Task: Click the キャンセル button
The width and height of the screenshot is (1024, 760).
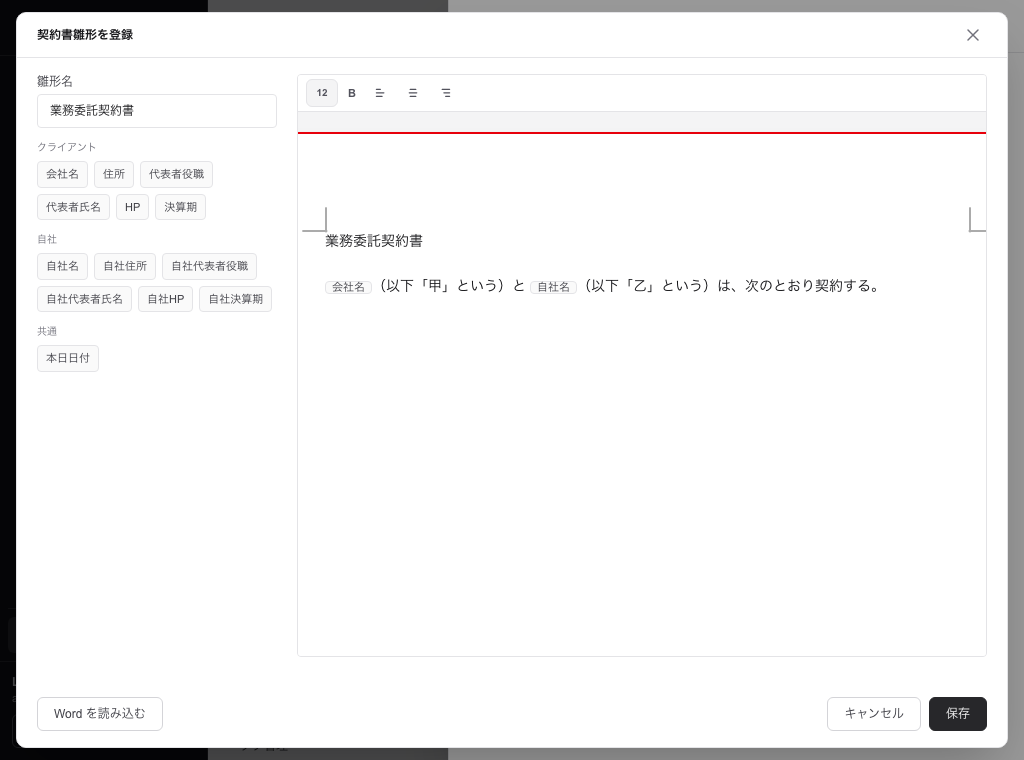Action: tap(874, 714)
